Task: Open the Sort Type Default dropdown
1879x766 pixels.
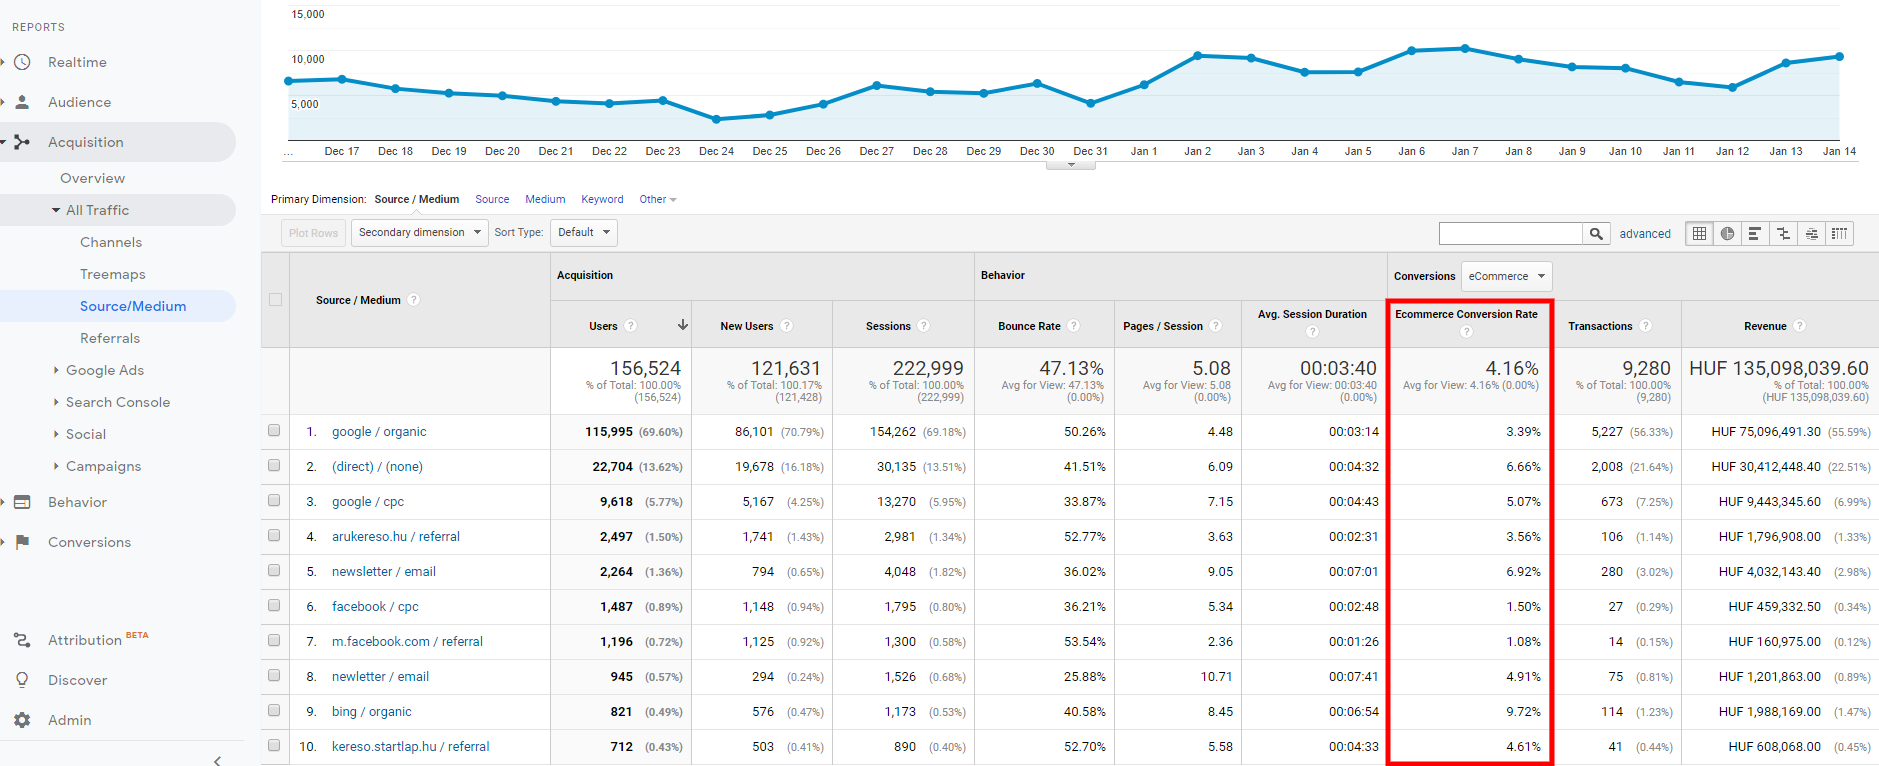Action: [x=583, y=233]
